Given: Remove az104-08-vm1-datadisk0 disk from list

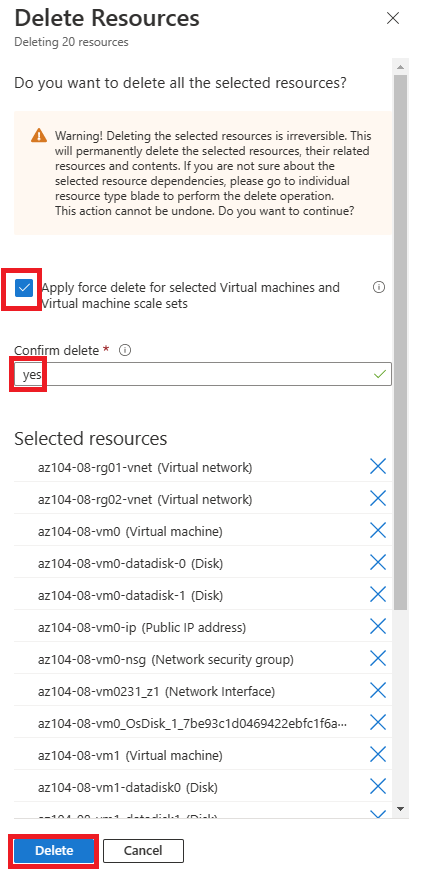Looking at the screenshot, I should (x=378, y=787).
